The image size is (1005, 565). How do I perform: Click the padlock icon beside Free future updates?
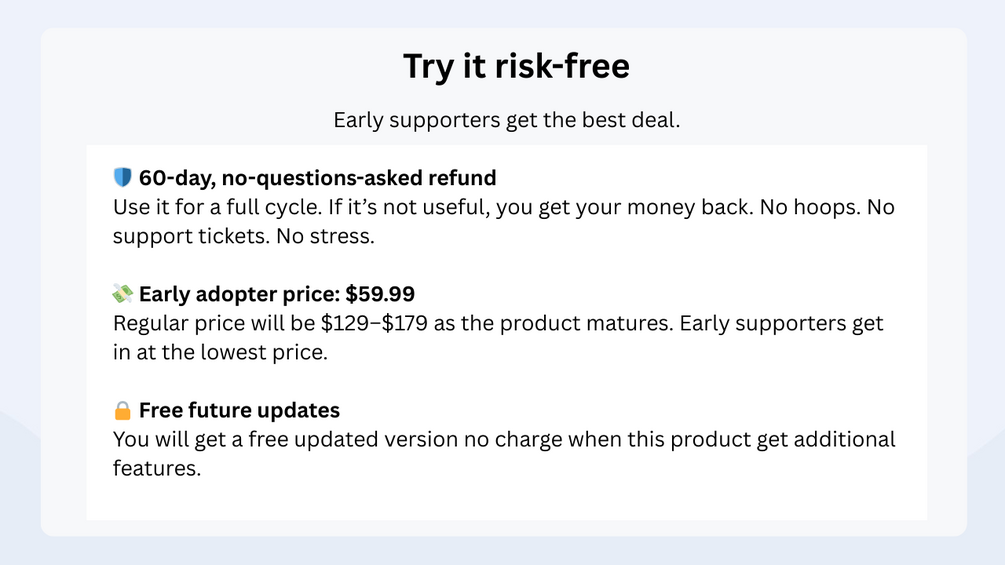[x=123, y=410]
